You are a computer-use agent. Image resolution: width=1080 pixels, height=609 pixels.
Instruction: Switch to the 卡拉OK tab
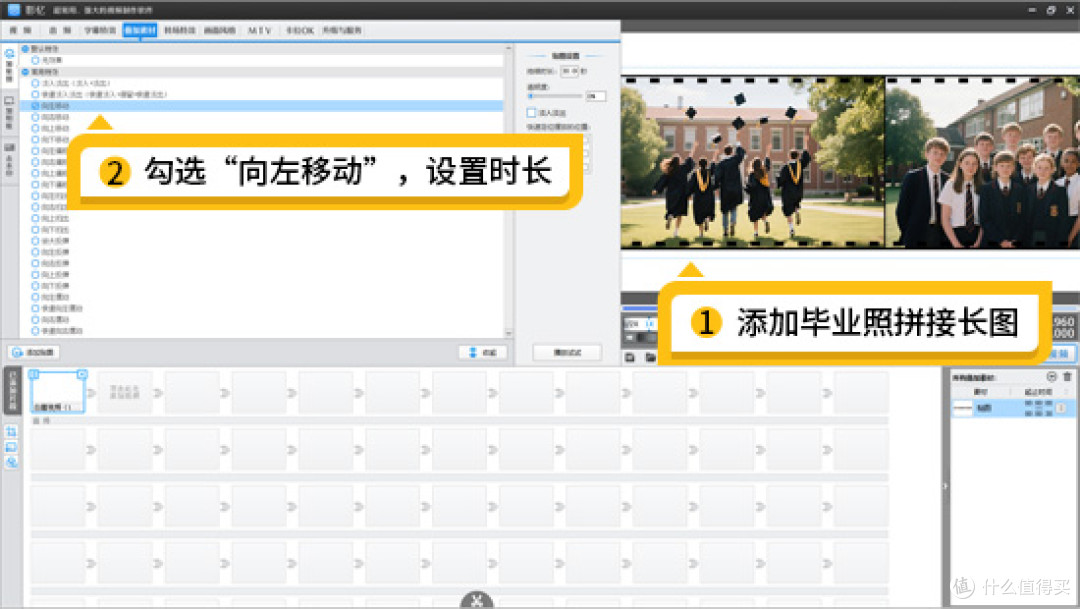[x=300, y=30]
